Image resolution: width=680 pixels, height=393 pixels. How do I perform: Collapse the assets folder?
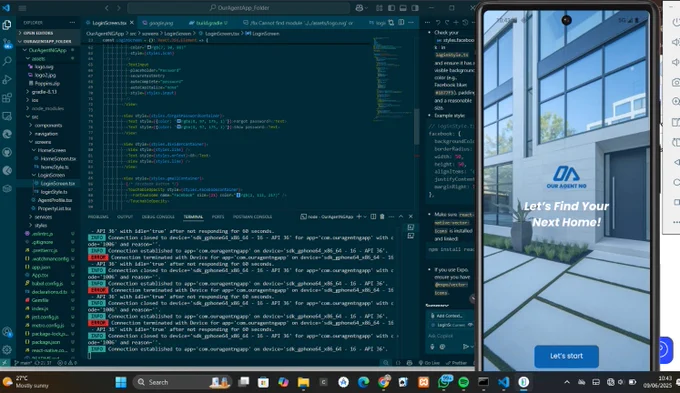tap(38, 58)
